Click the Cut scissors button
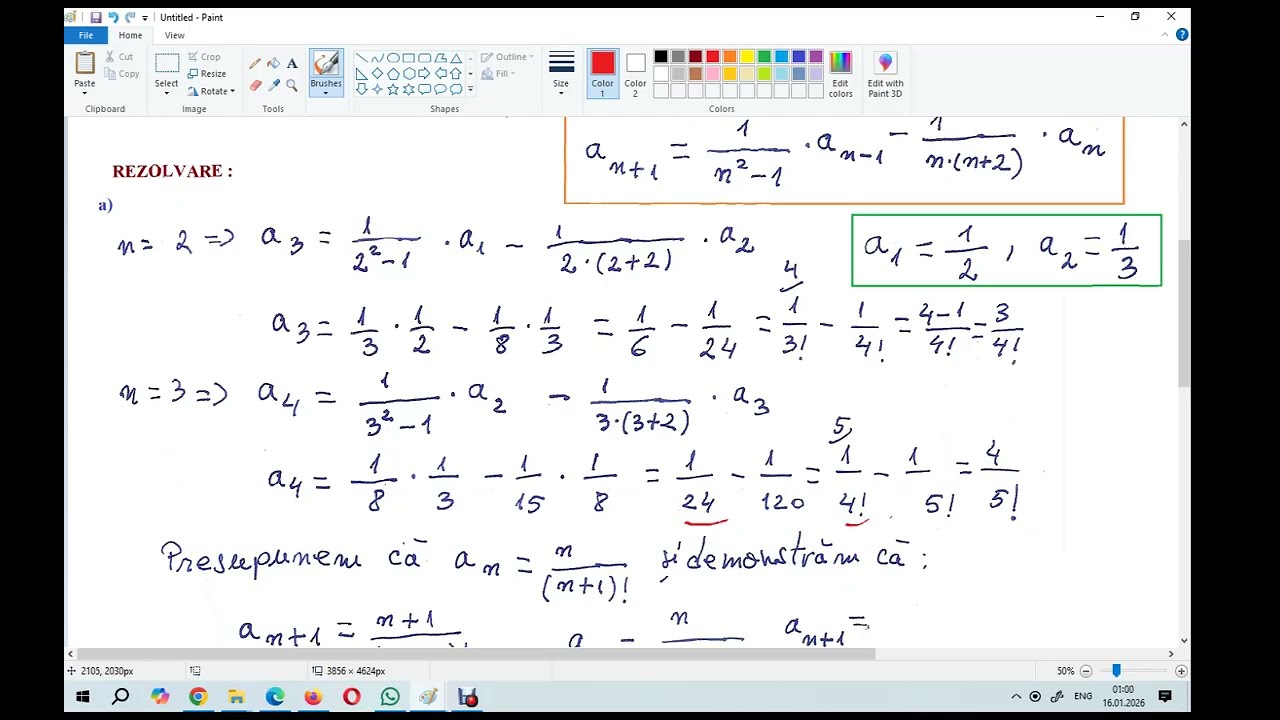The width and height of the screenshot is (1280, 720). click(120, 57)
